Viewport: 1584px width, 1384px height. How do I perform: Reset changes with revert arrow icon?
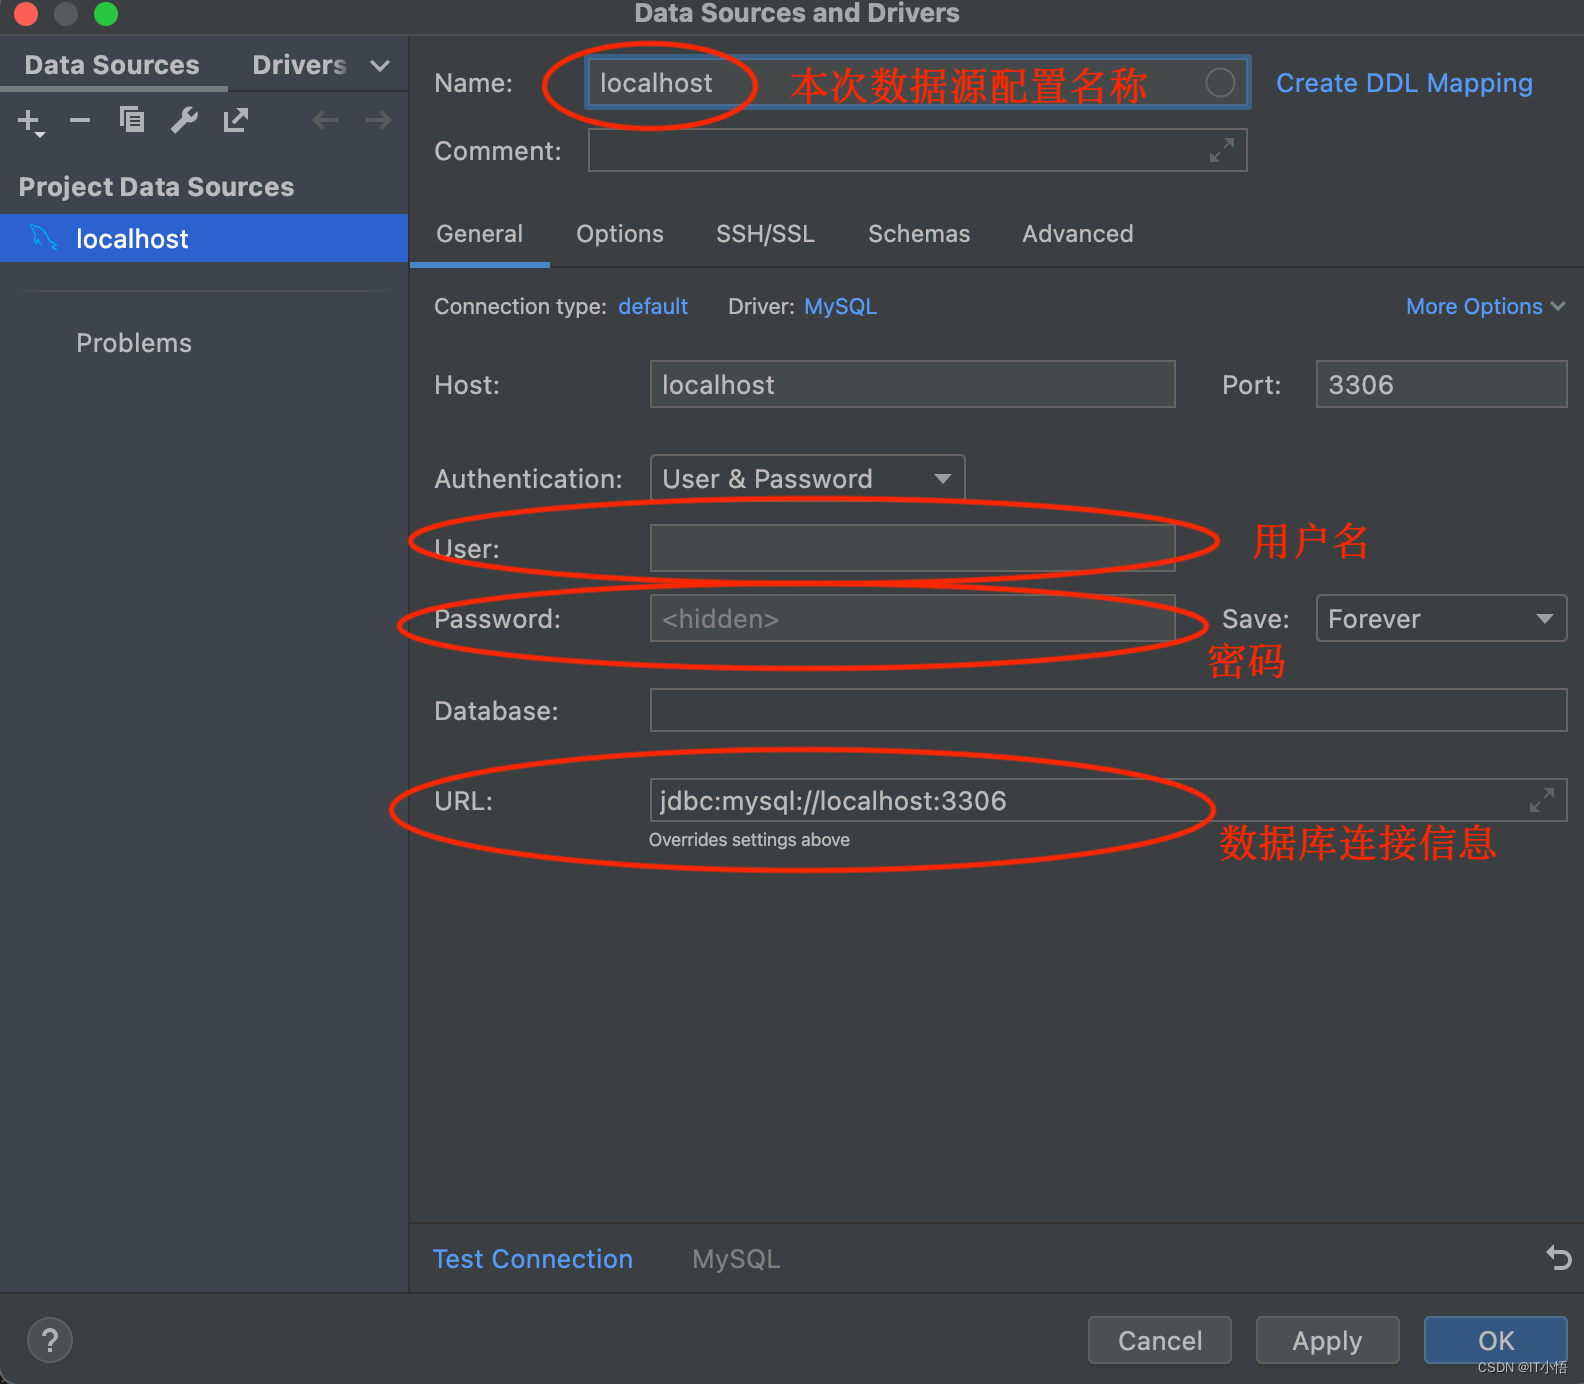tap(1558, 1257)
